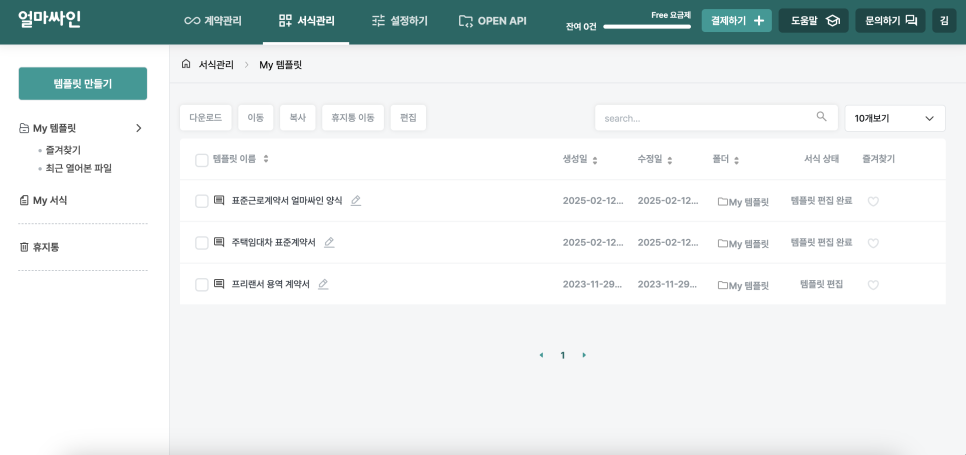
Task: Switch to the 서식관리 tab
Action: tap(306, 21)
